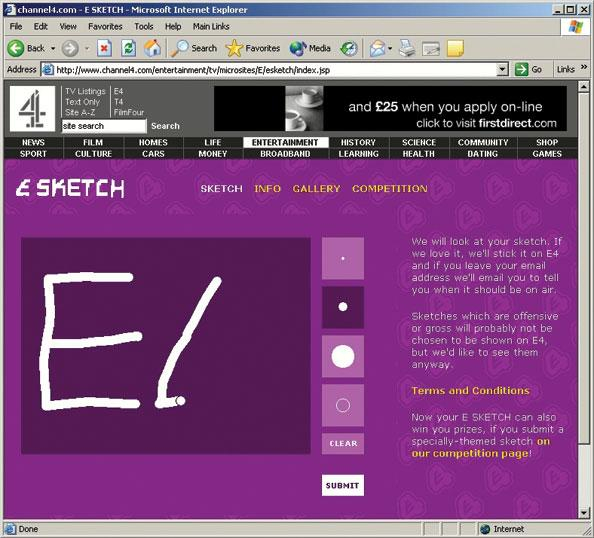Click the scrollbar up arrow
594x538 pixels.
click(x=583, y=87)
